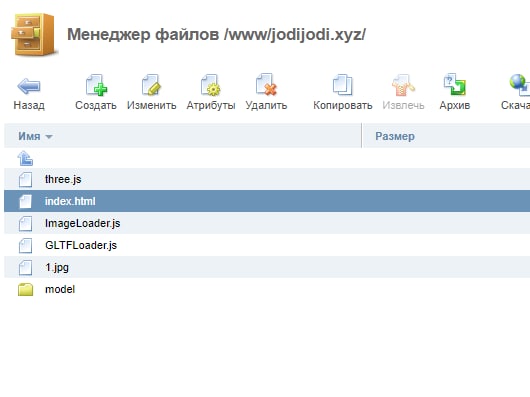The width and height of the screenshot is (530, 397).
Task: Sort by the Размер column header
Action: tap(395, 136)
